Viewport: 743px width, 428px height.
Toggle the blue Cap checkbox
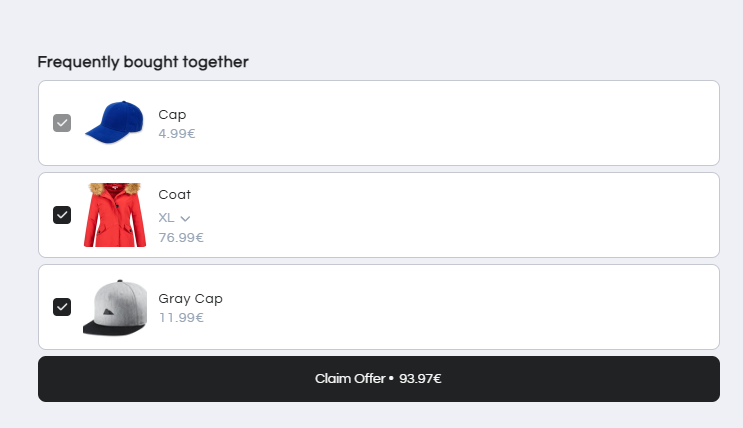point(62,123)
